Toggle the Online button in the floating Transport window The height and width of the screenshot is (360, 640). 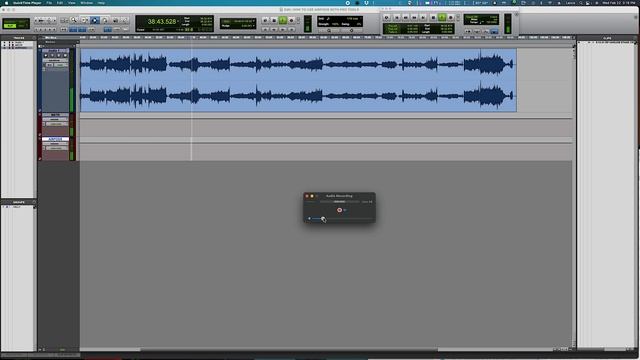click(386, 18)
